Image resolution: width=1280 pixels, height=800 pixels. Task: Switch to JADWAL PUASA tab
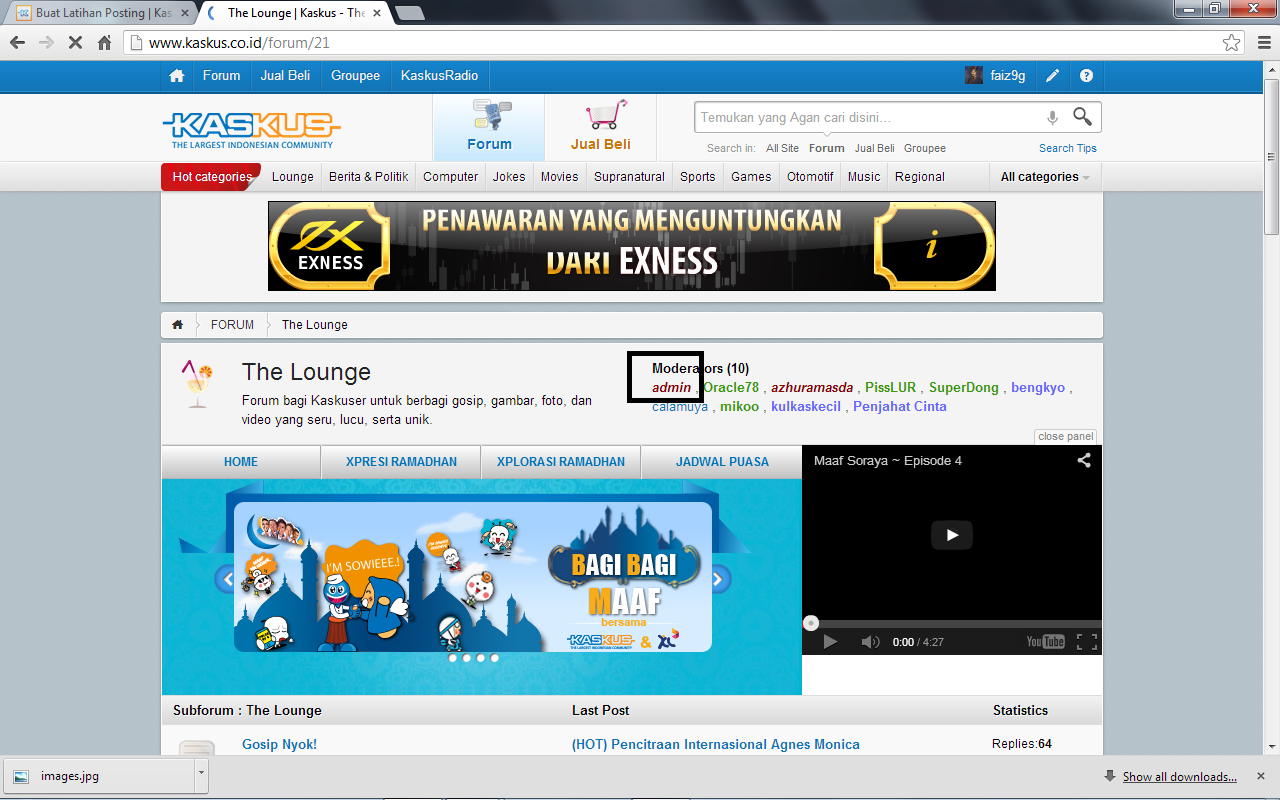point(722,462)
